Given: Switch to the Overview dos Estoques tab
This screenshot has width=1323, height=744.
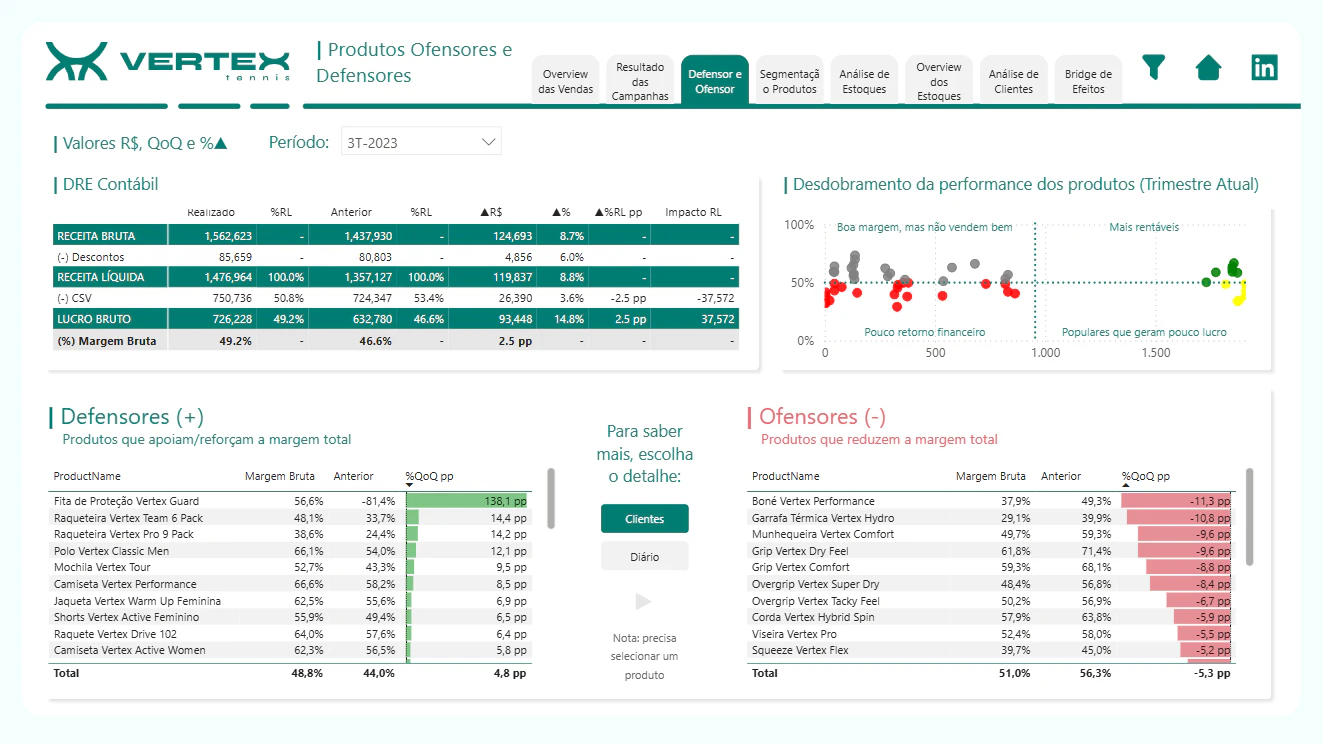Looking at the screenshot, I should click(x=939, y=81).
